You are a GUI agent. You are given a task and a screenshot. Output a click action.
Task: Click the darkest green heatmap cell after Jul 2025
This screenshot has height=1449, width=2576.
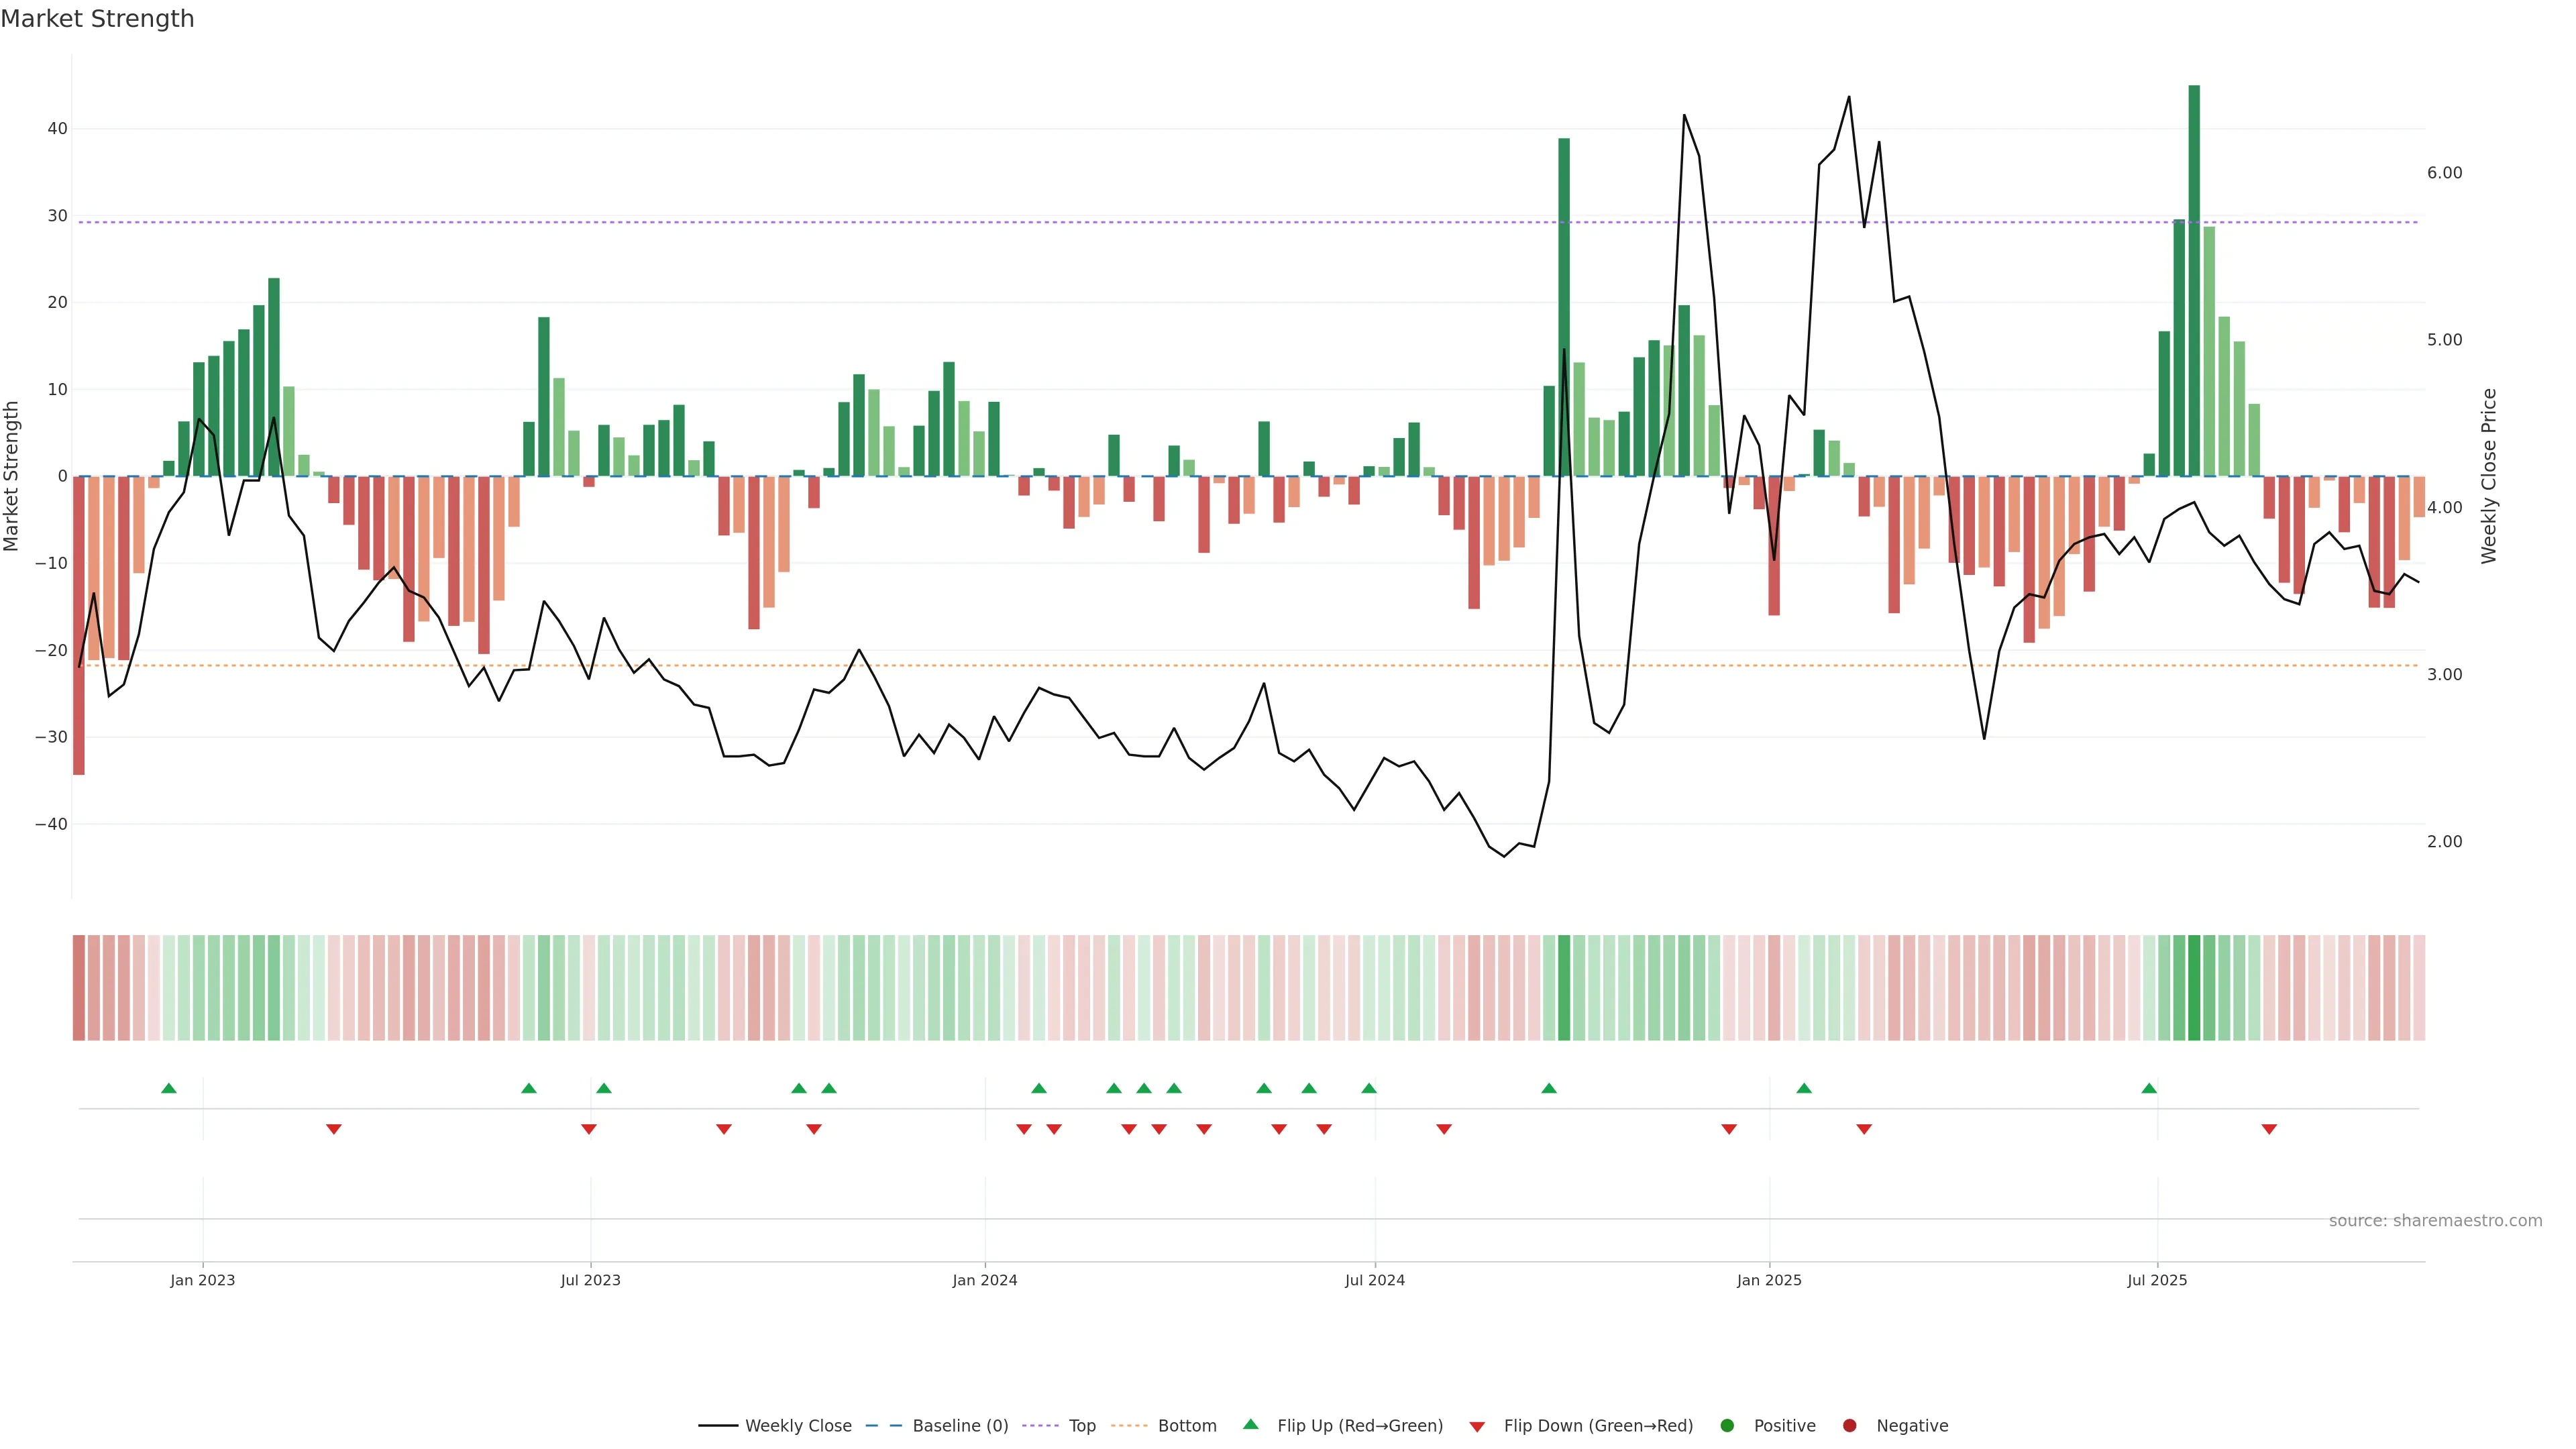click(x=2194, y=988)
